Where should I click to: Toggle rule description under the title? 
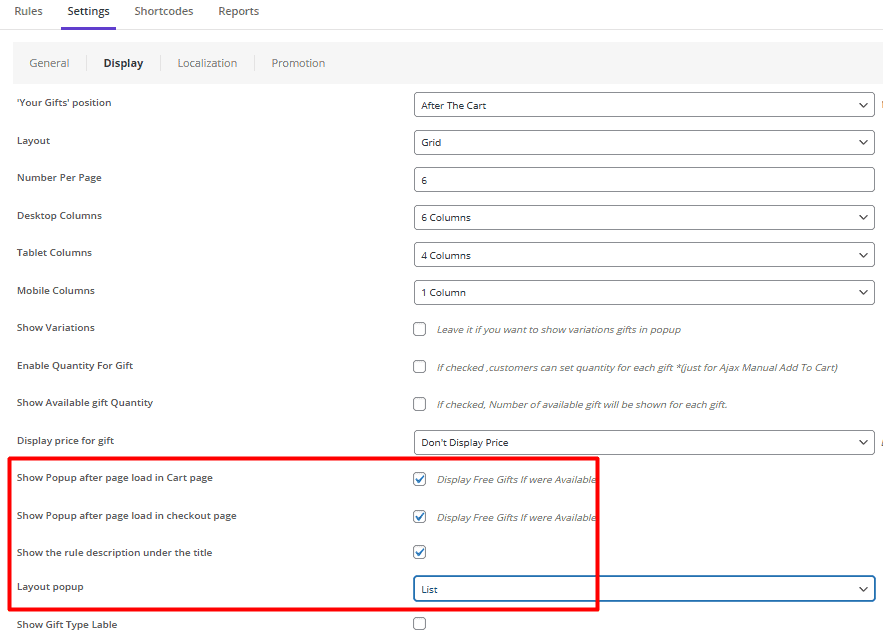click(x=419, y=551)
